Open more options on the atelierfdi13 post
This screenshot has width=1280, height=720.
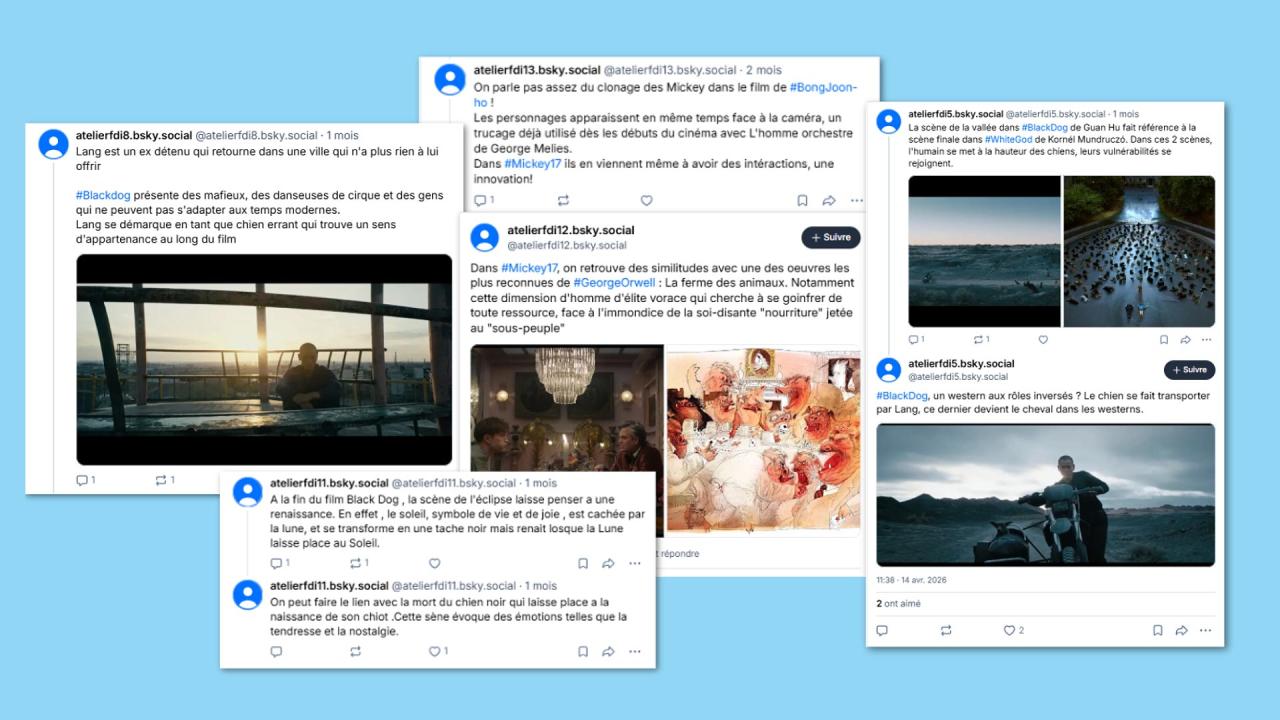856,200
